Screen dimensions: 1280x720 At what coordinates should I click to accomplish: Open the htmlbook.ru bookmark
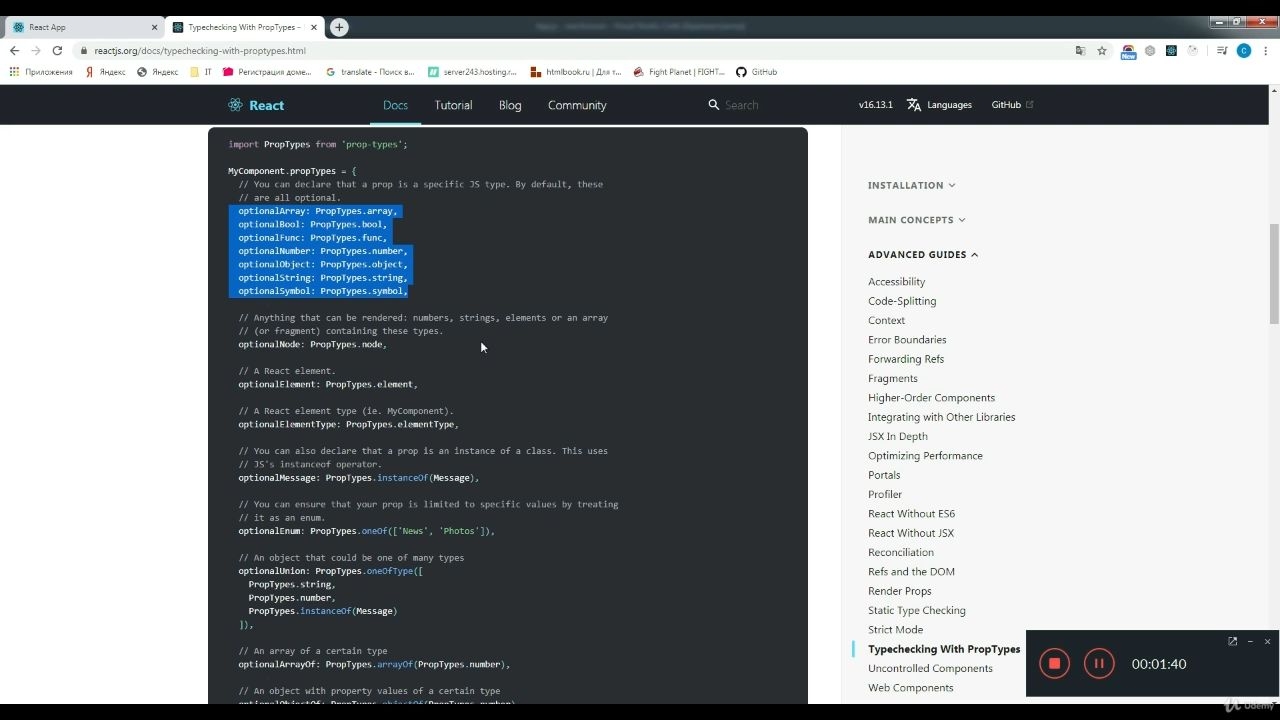575,72
